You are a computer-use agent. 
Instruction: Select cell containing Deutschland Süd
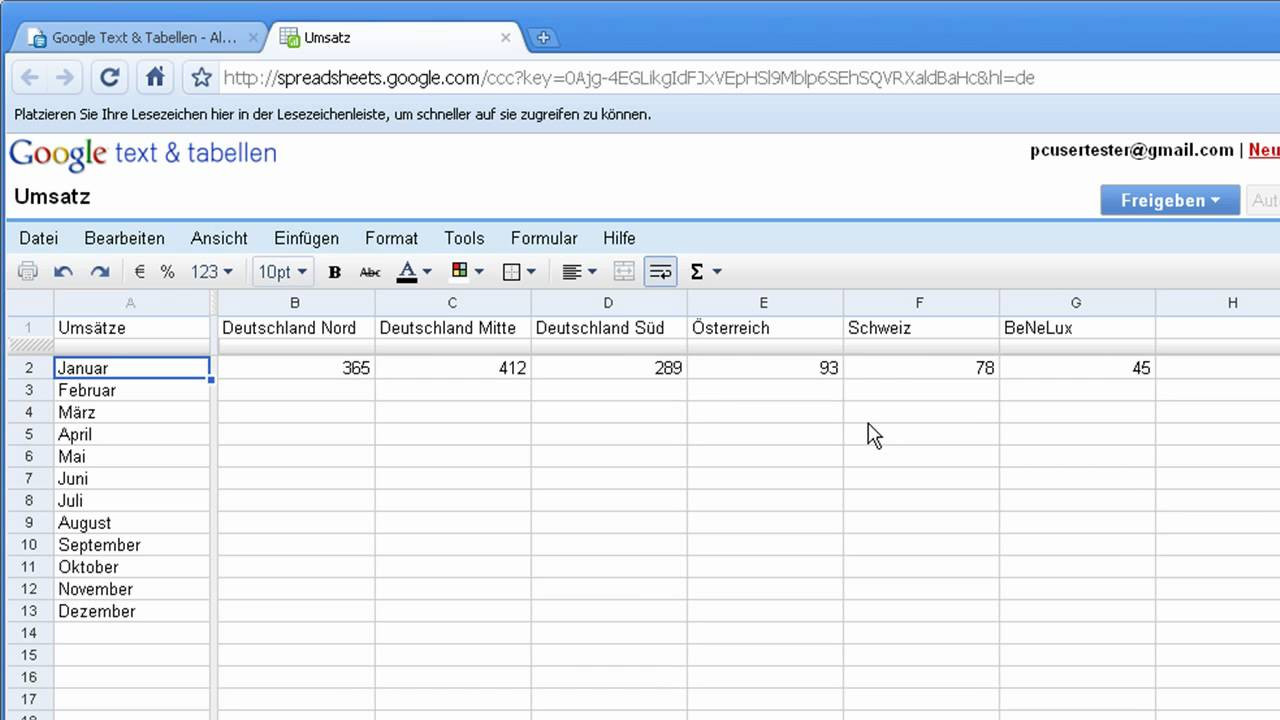pyautogui.click(x=608, y=328)
